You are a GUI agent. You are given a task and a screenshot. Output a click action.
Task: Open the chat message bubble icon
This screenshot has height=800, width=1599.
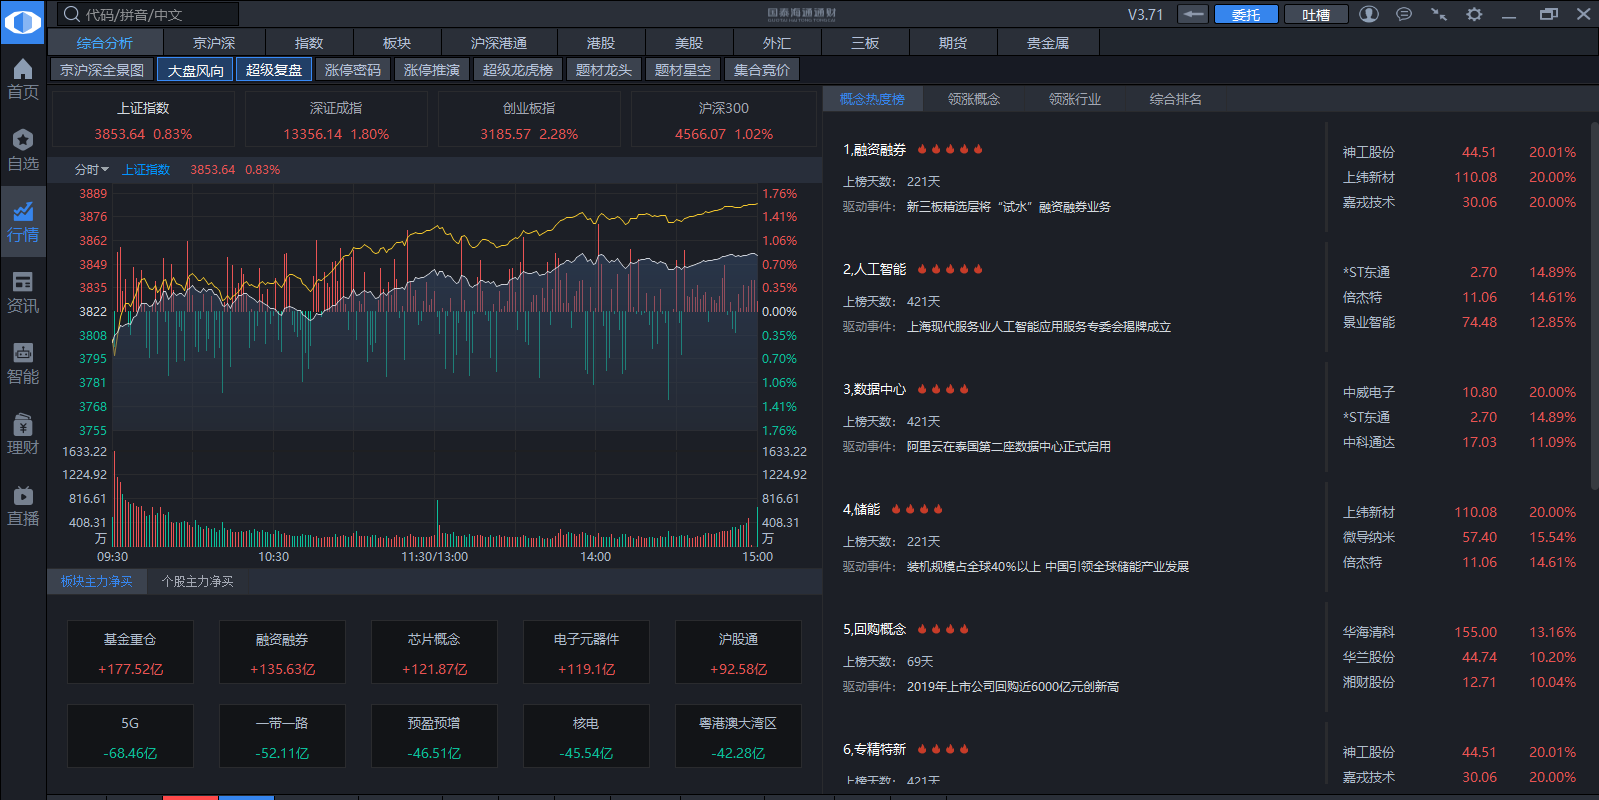tap(1404, 14)
